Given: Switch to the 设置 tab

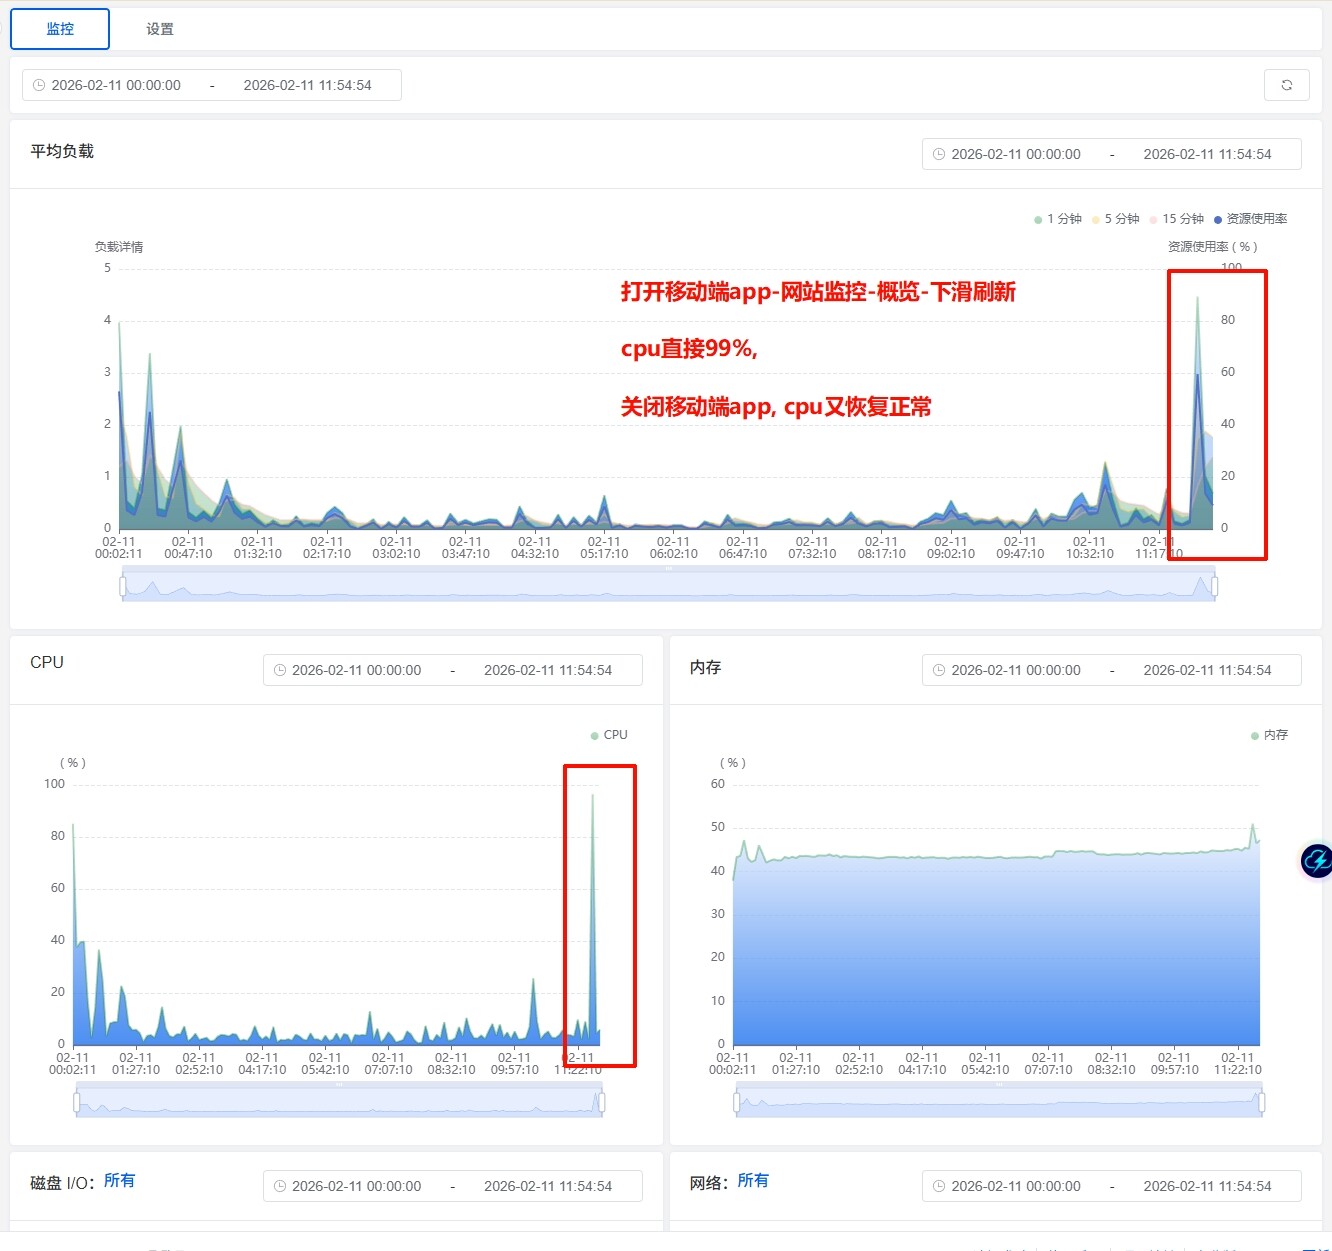Looking at the screenshot, I should point(160,29).
